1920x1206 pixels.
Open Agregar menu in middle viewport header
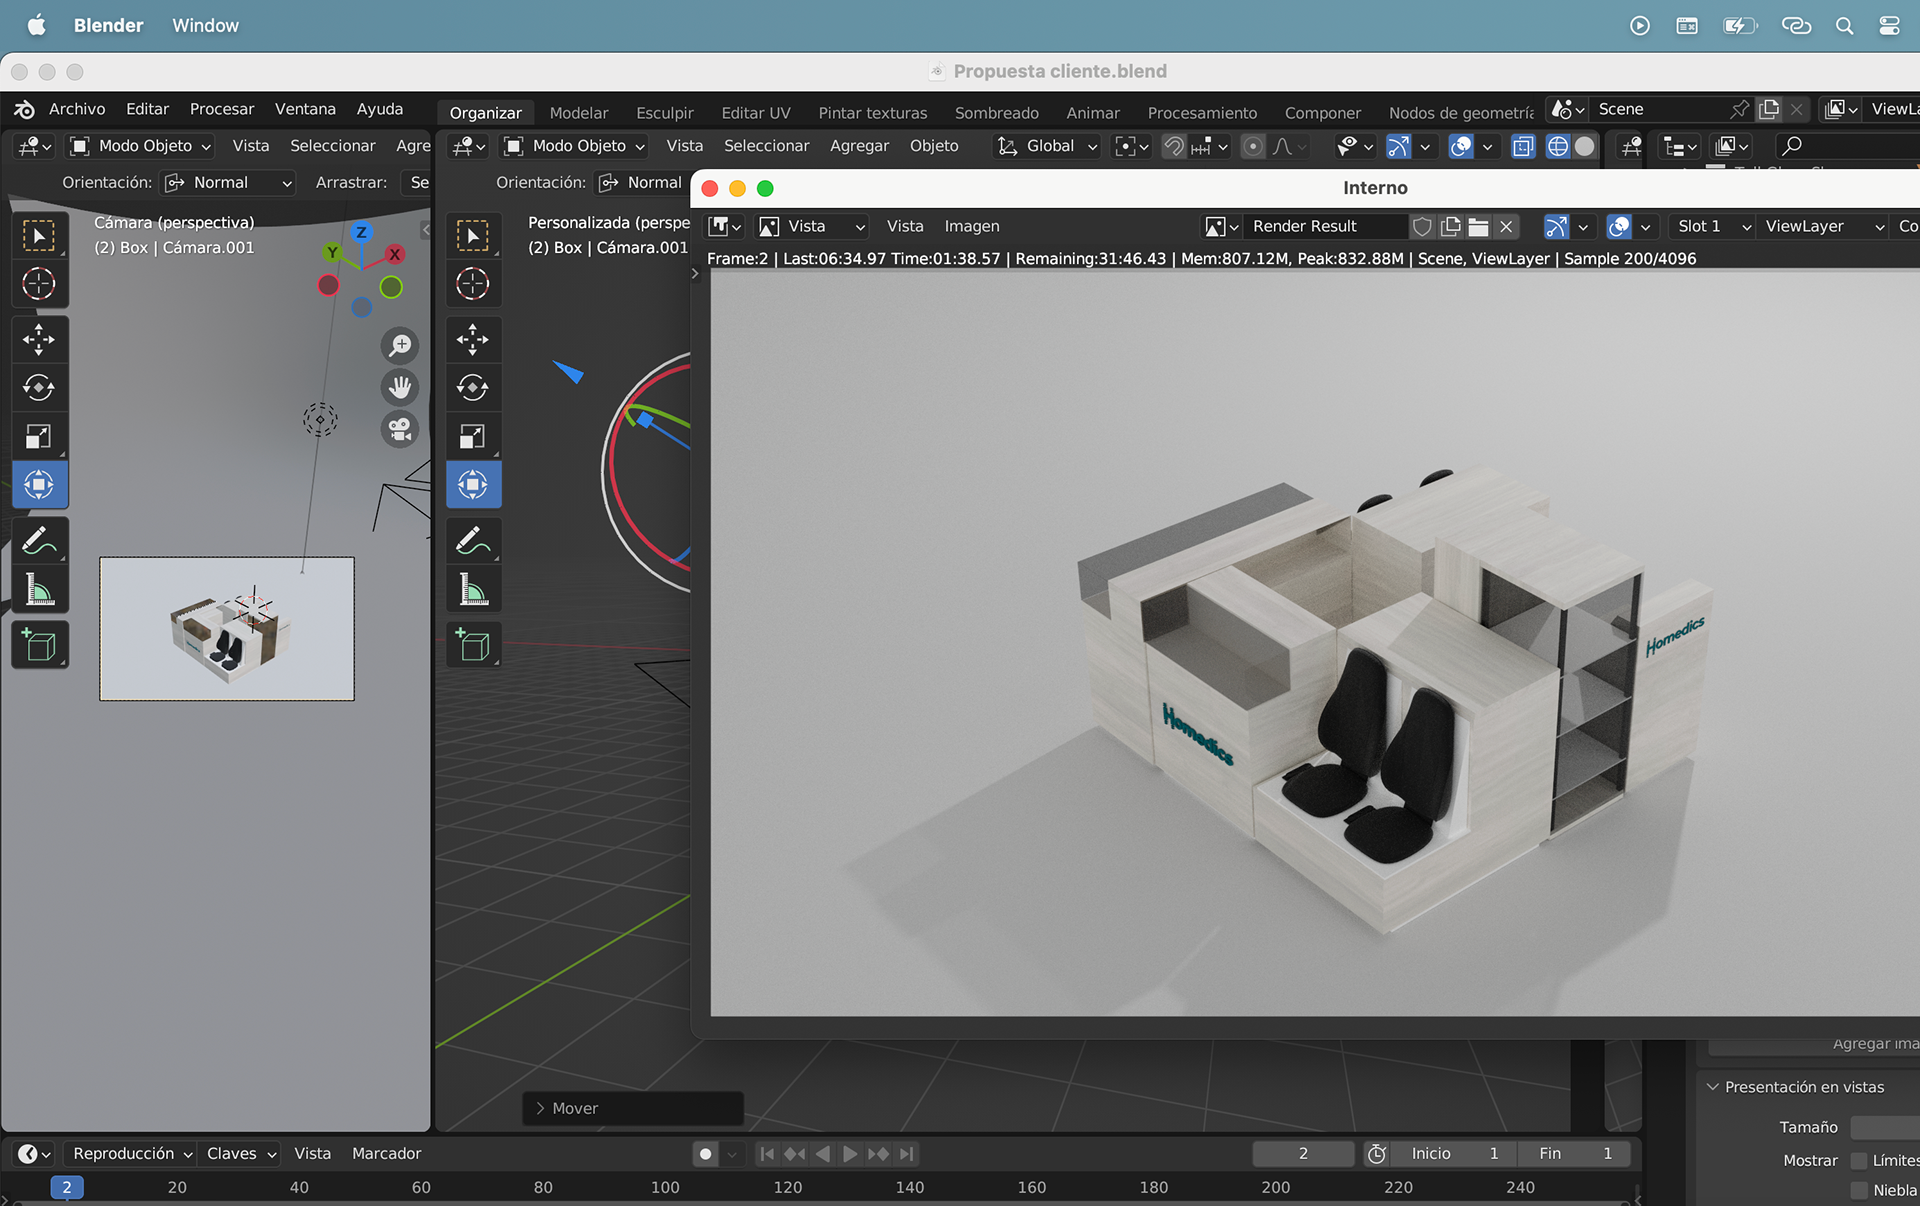(859, 146)
